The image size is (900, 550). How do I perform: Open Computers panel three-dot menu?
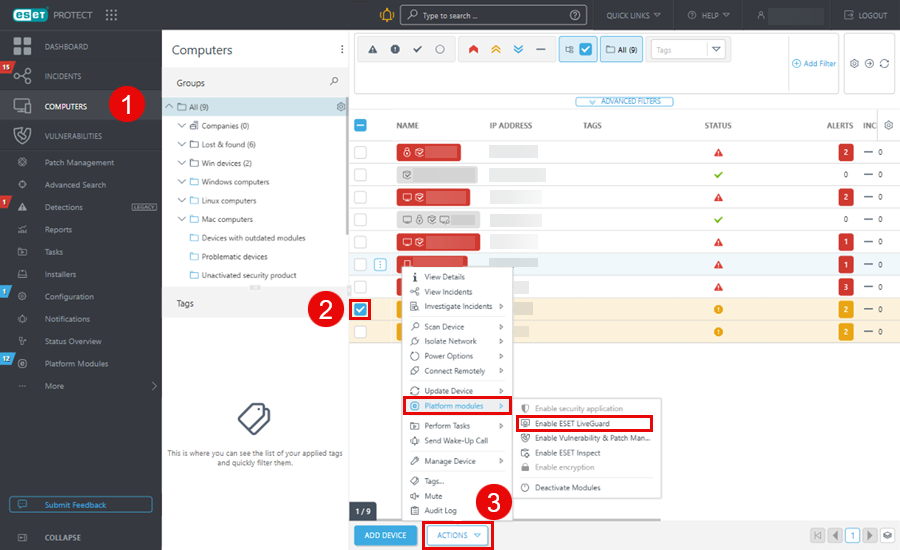coord(342,49)
